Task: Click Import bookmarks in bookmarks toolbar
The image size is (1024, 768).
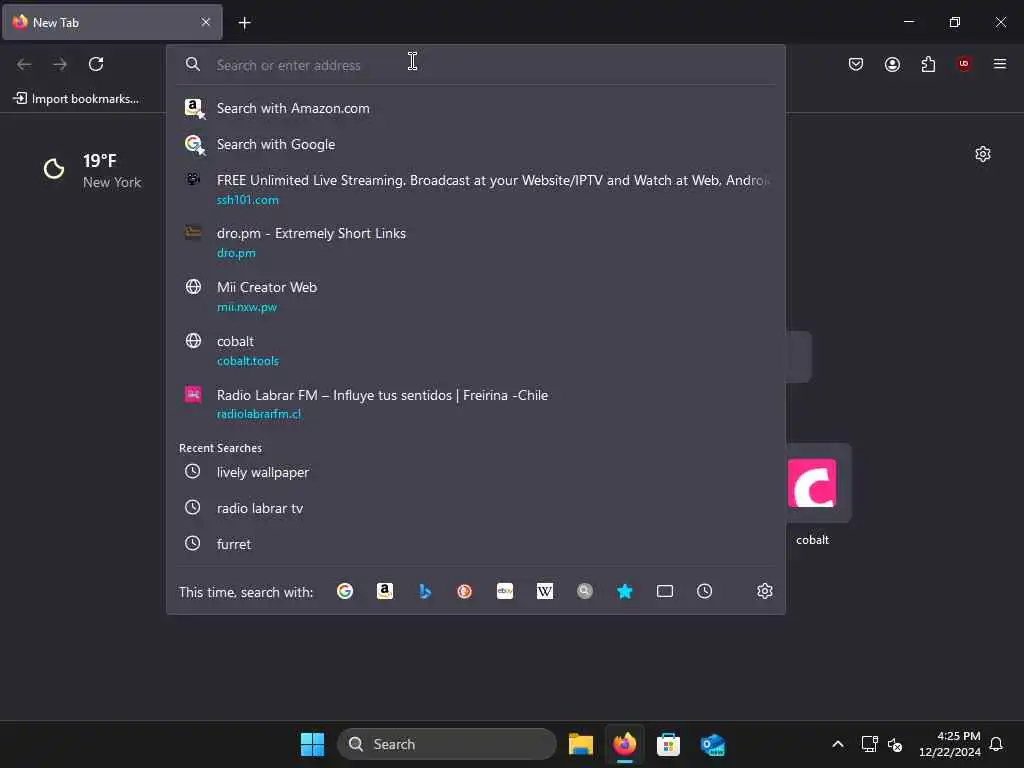Action: click(76, 99)
